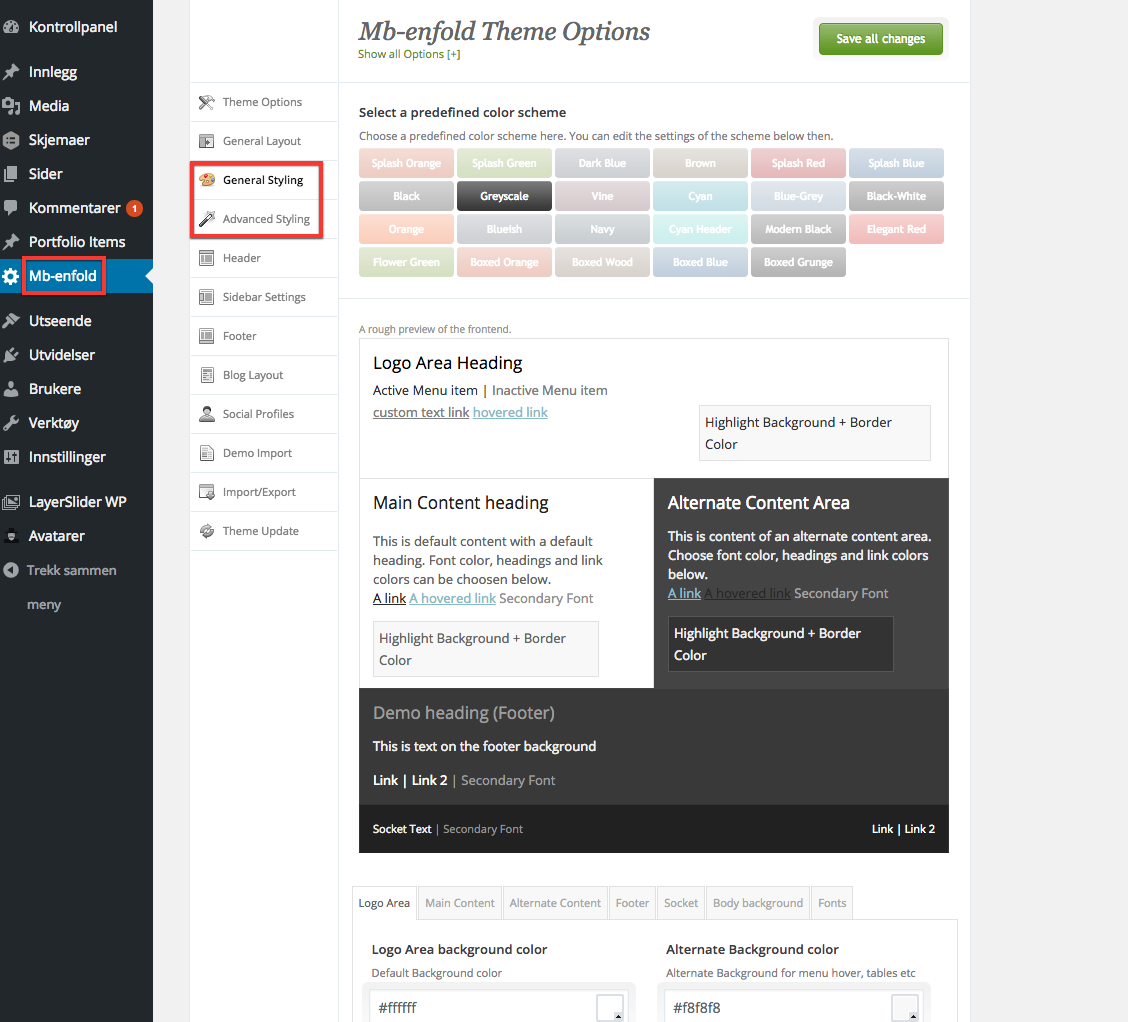
Task: Choose the Black-White color scheme
Action: (x=896, y=196)
